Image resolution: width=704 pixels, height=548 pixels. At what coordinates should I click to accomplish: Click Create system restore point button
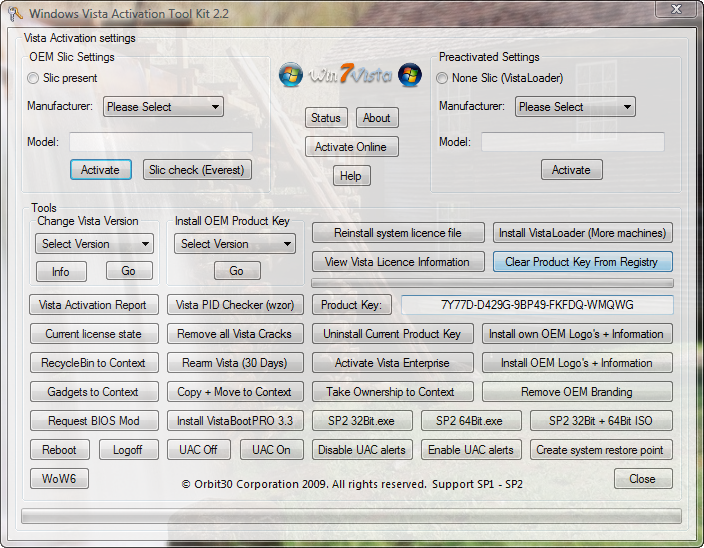(601, 450)
